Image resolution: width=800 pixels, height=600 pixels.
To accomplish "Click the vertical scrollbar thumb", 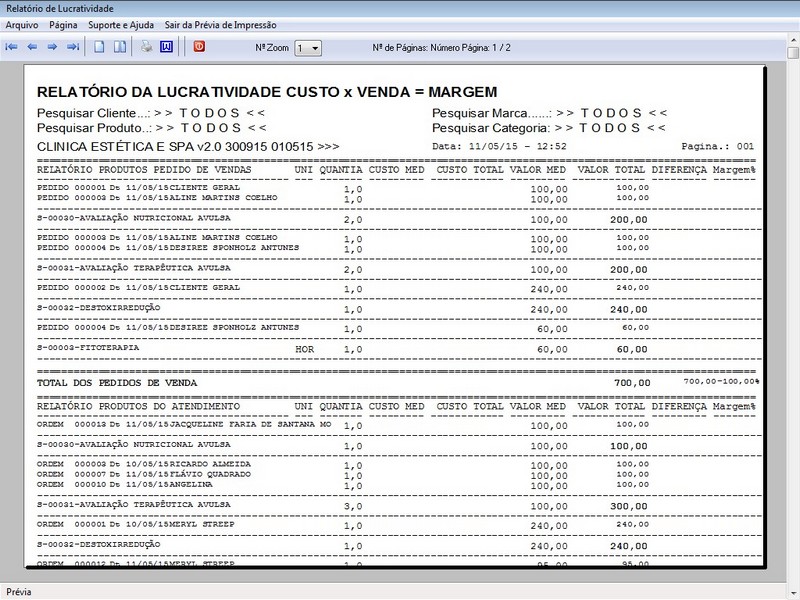I will pyautogui.click(x=793, y=53).
